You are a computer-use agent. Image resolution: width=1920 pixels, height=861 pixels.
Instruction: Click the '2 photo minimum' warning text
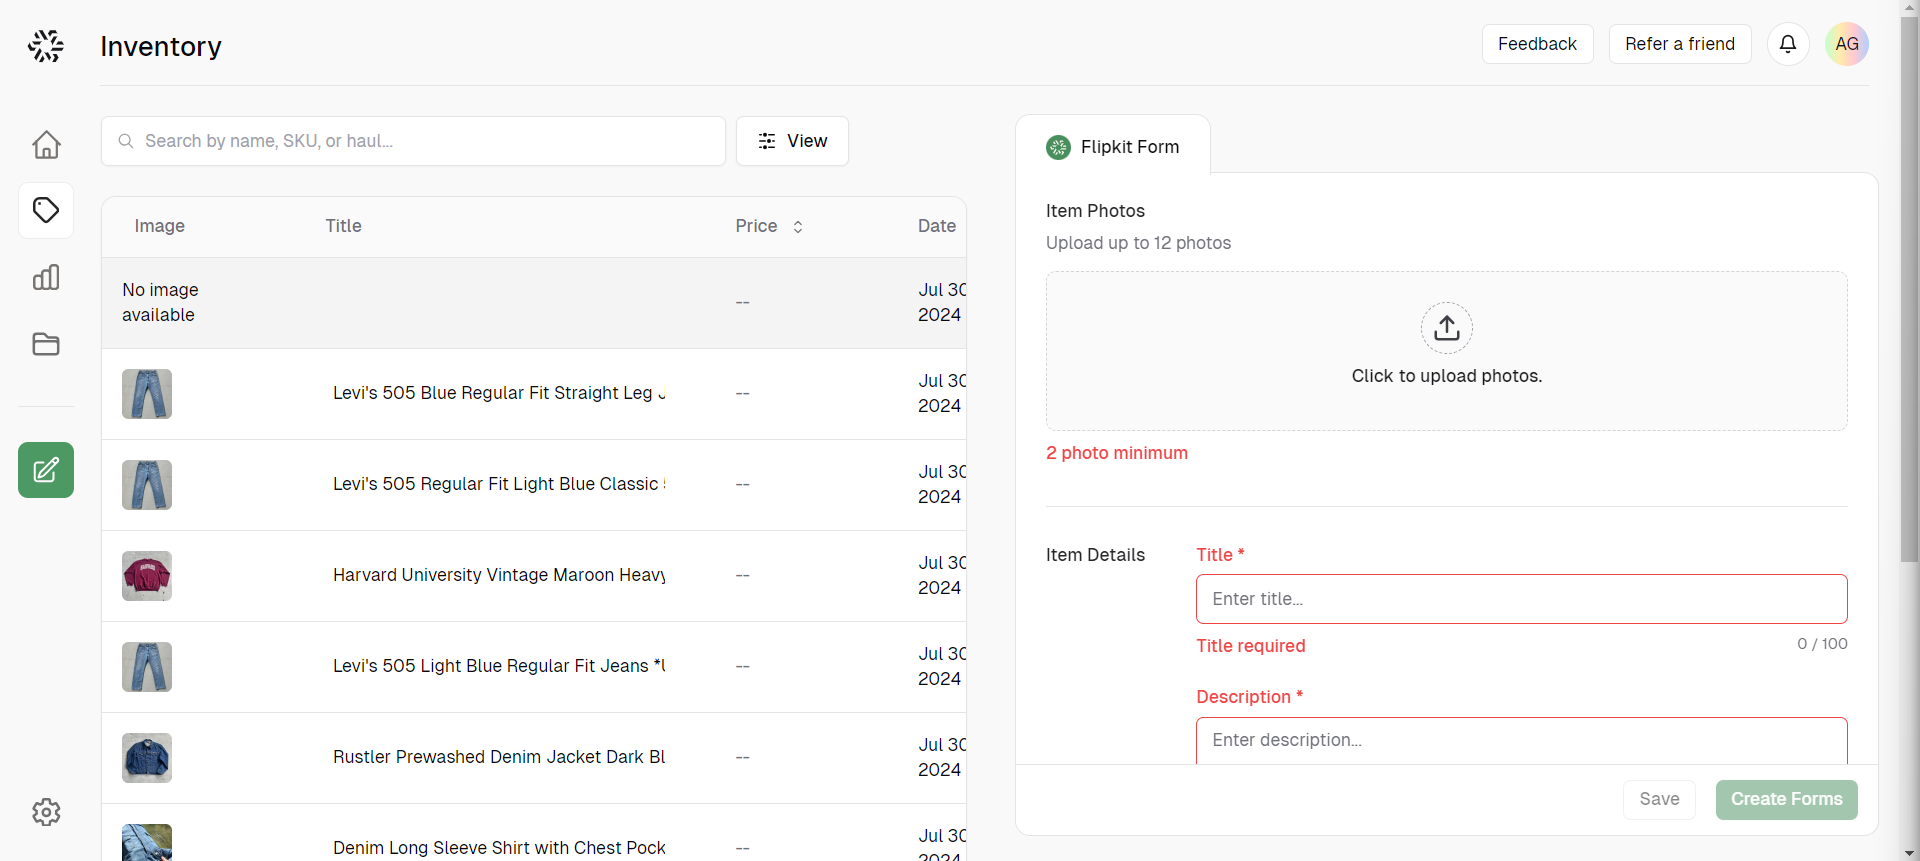click(1117, 453)
